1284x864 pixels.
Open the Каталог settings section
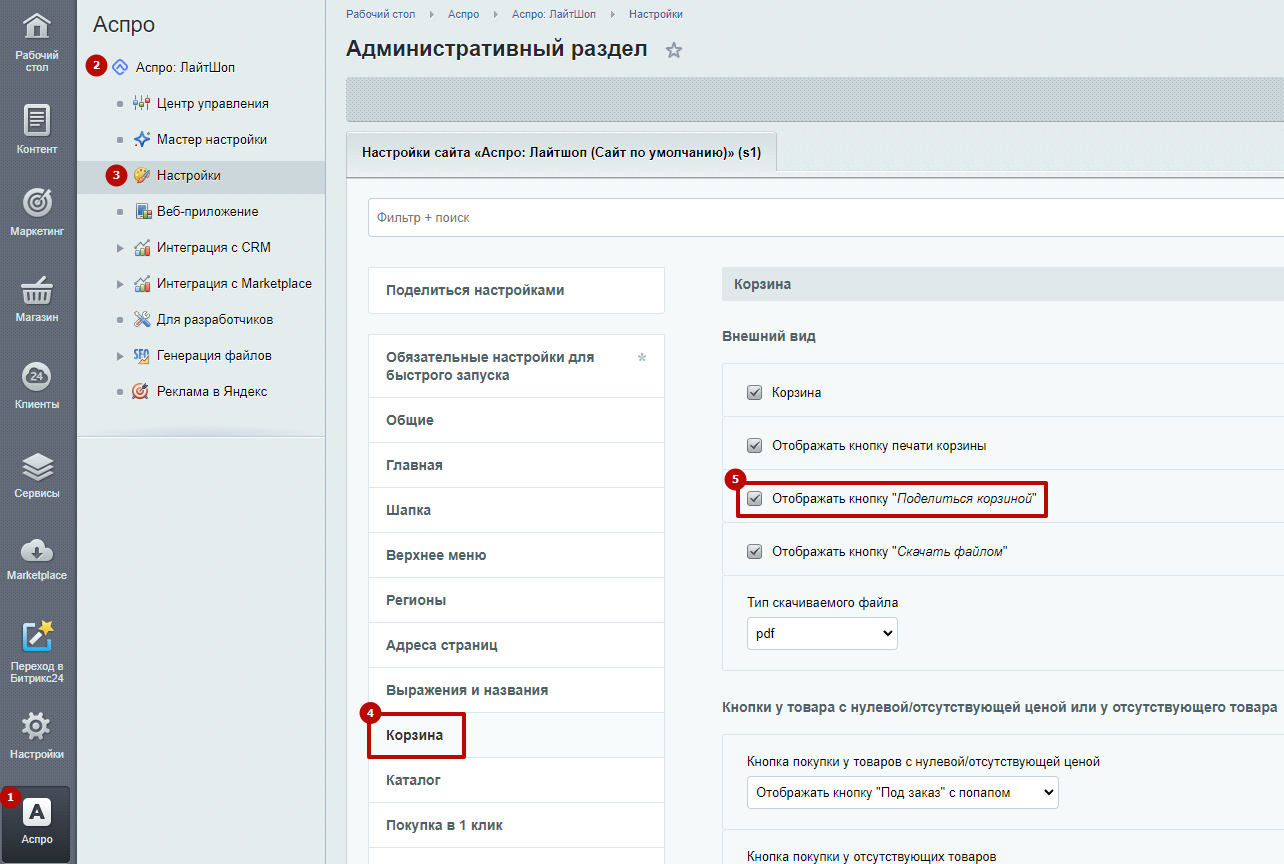516,780
